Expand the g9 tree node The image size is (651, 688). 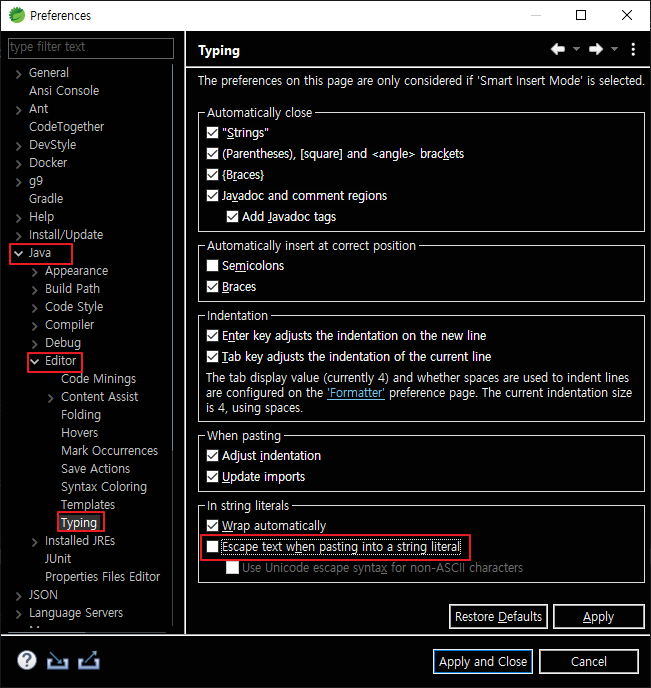click(18, 182)
